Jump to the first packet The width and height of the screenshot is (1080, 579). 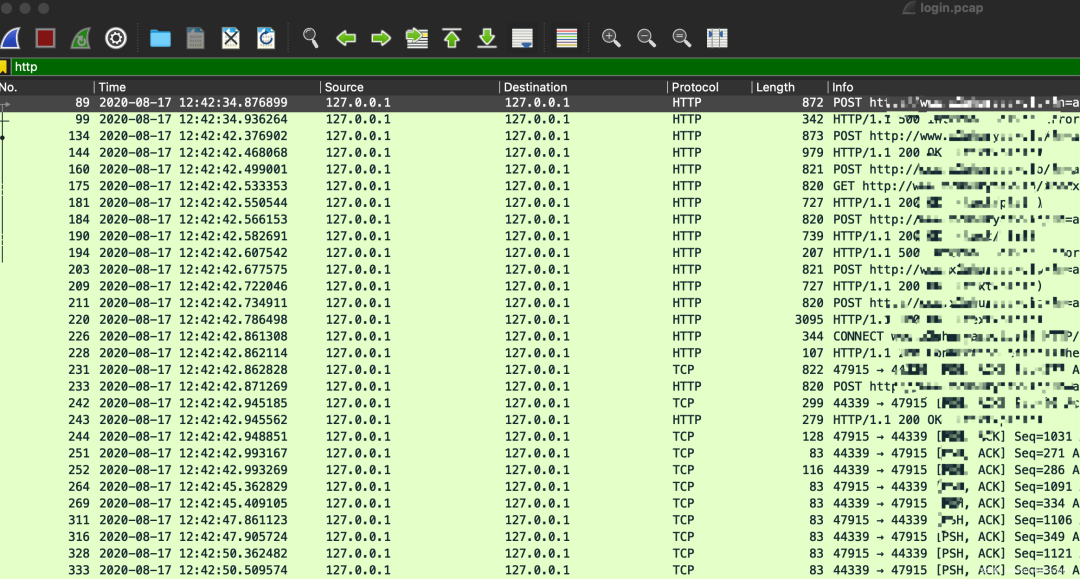(x=452, y=38)
